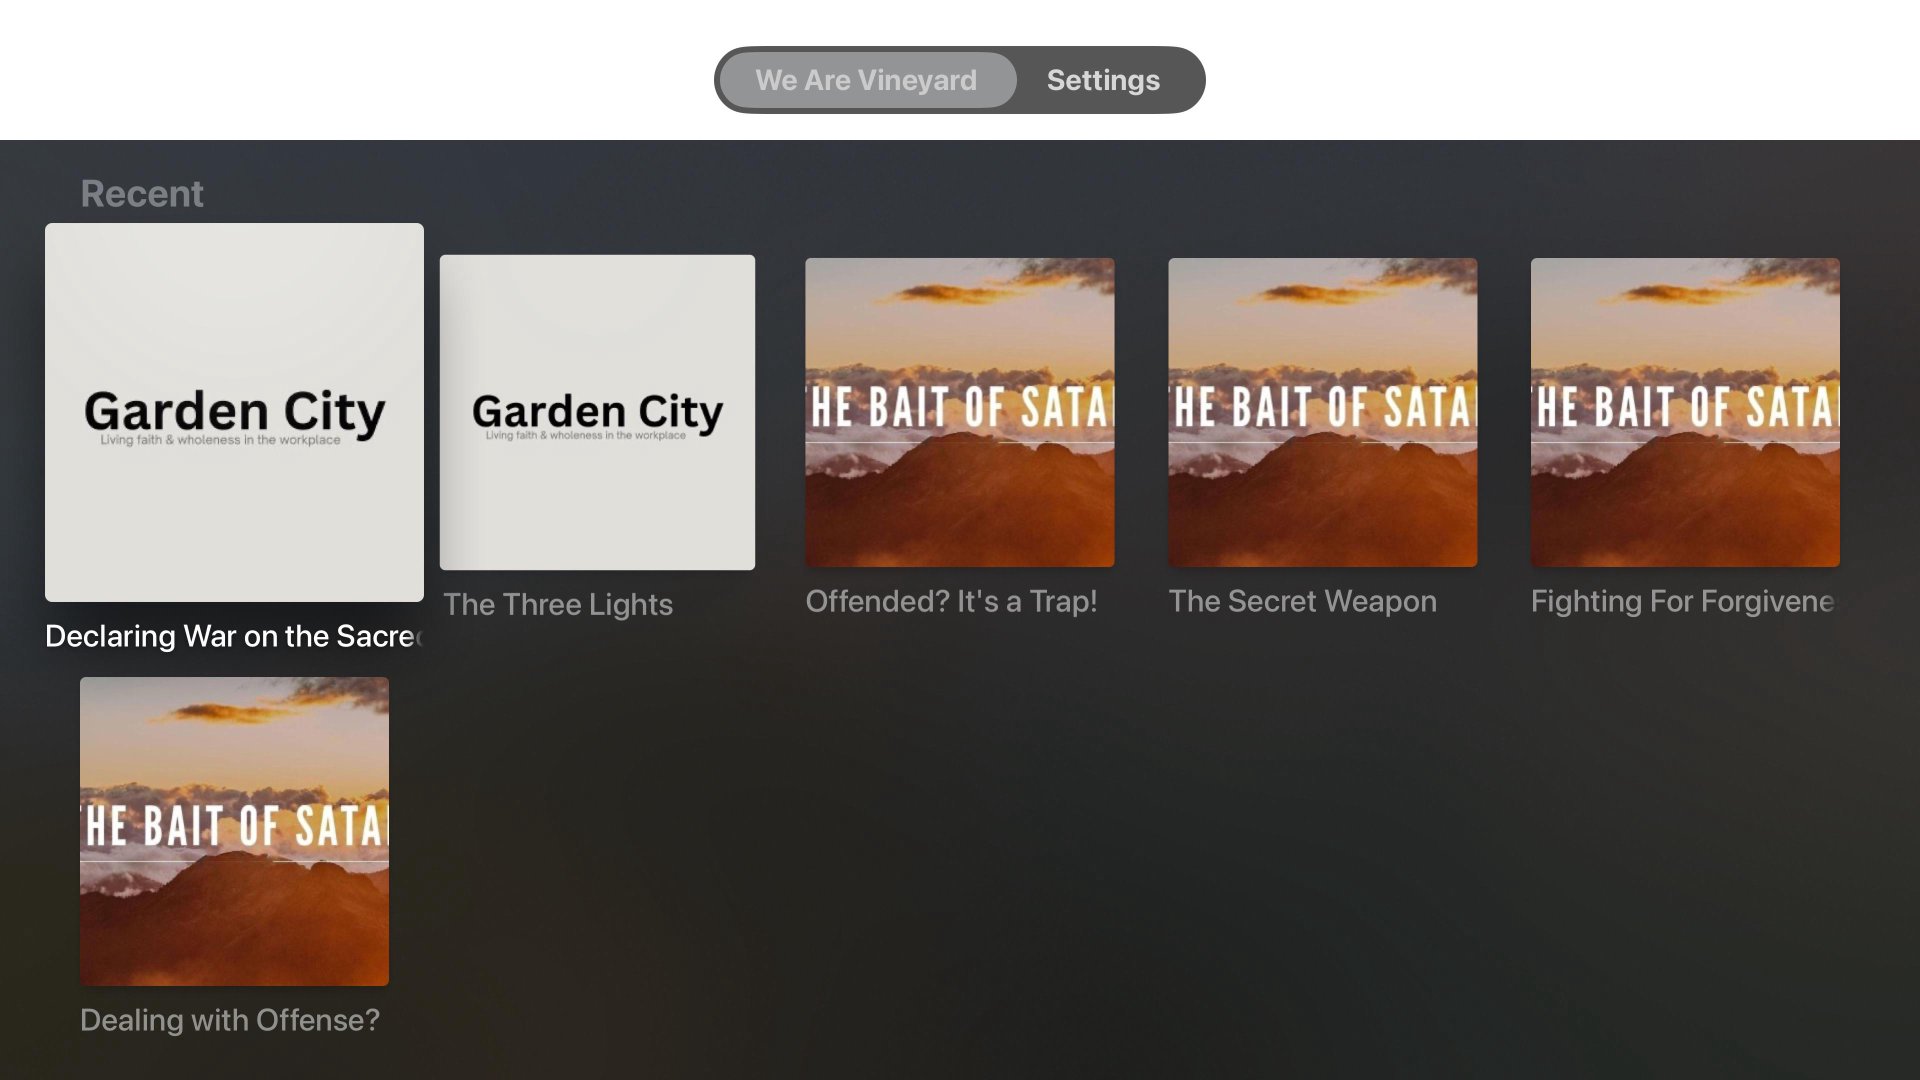Image resolution: width=1920 pixels, height=1080 pixels.
Task: Open The Three Lights Garden City artwork
Action: 597,412
